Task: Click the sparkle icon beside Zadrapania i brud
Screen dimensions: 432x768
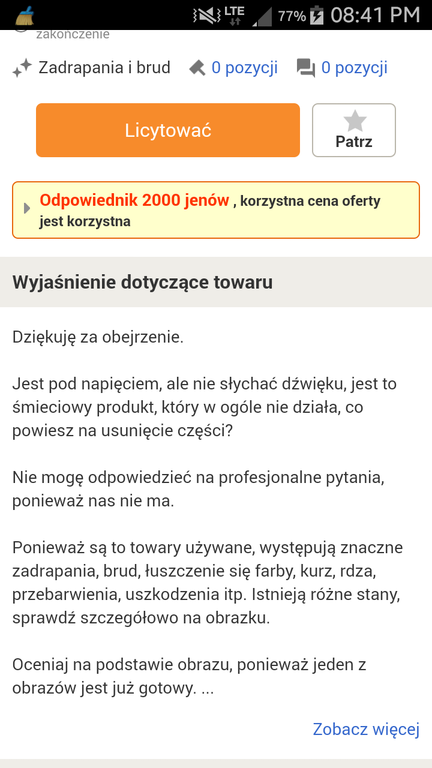Action: click(22, 68)
